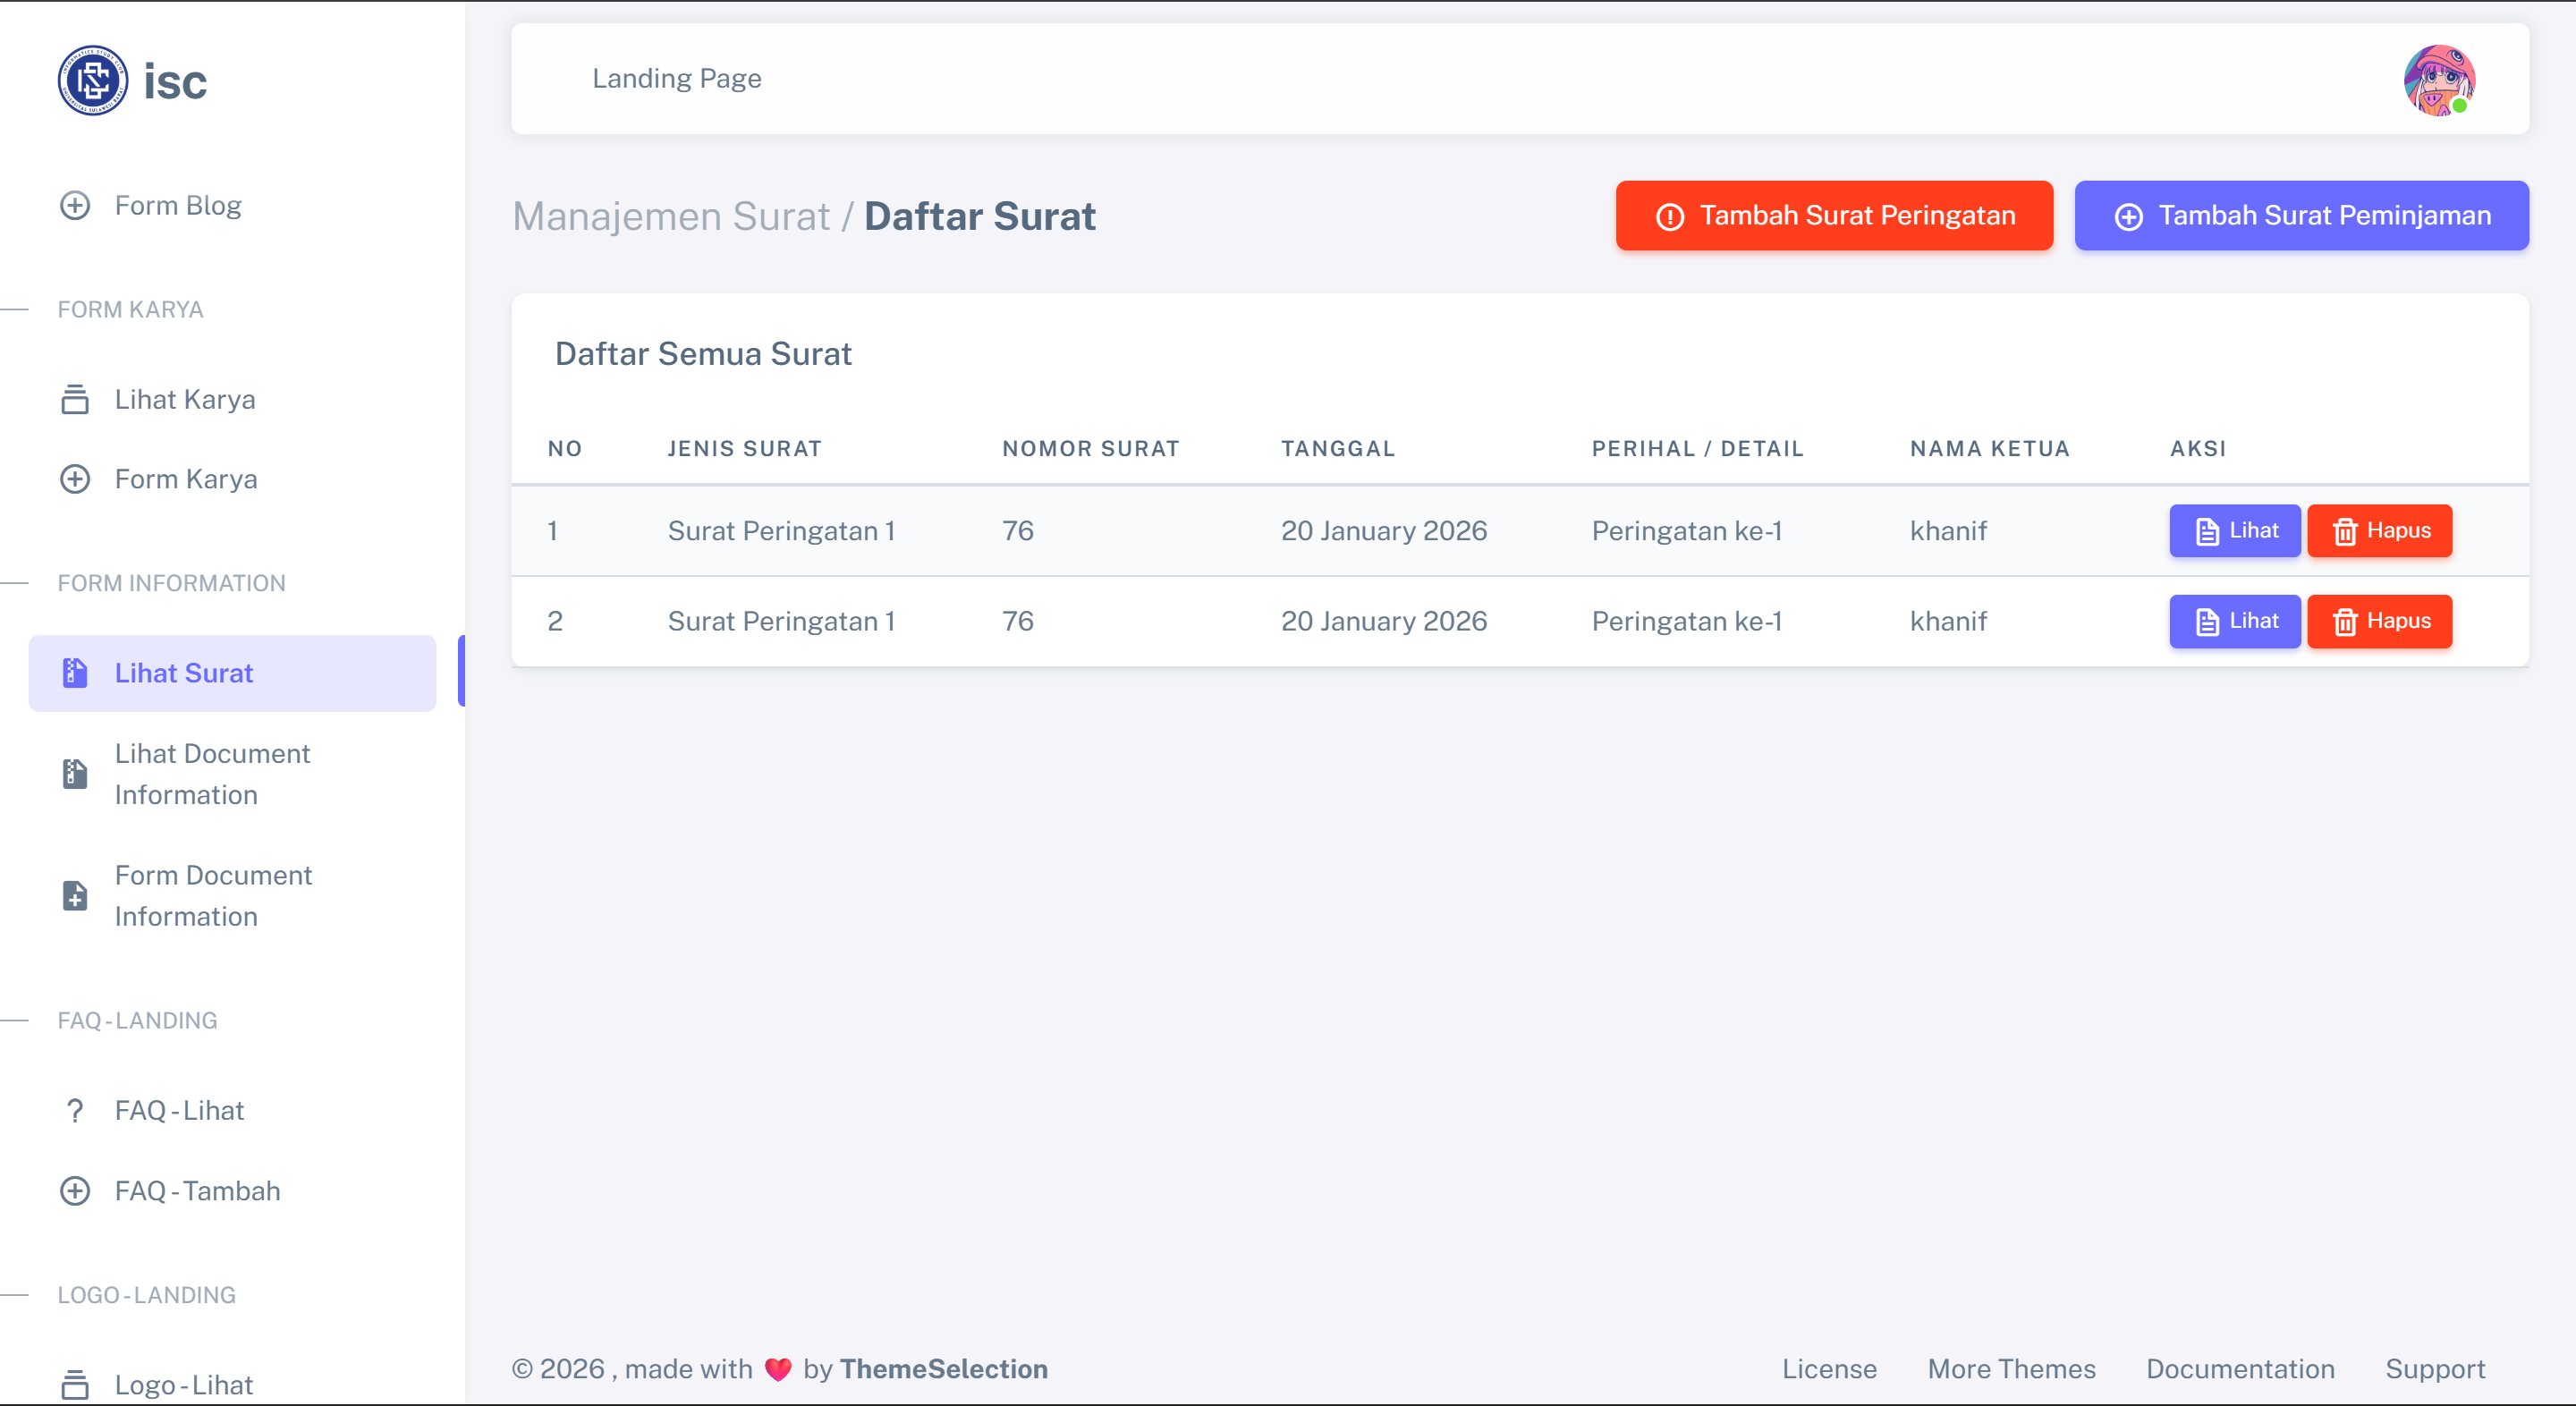Click the ISC logo icon
This screenshot has width=2576, height=1406.
(92, 80)
